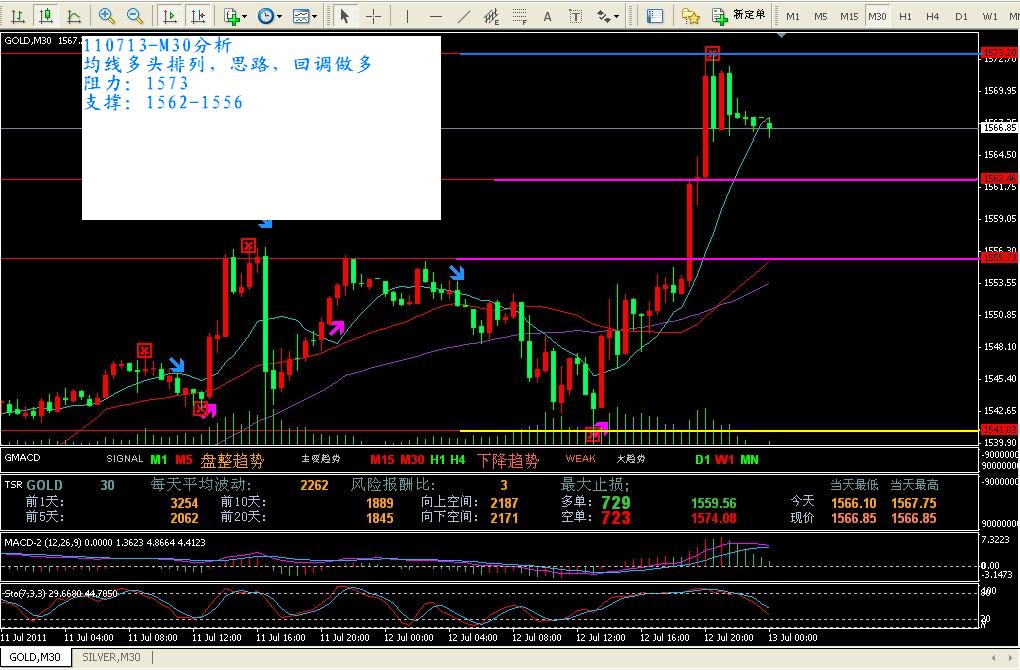Select the text label tool
Viewport: 1020px width, 670px height.
(x=548, y=16)
